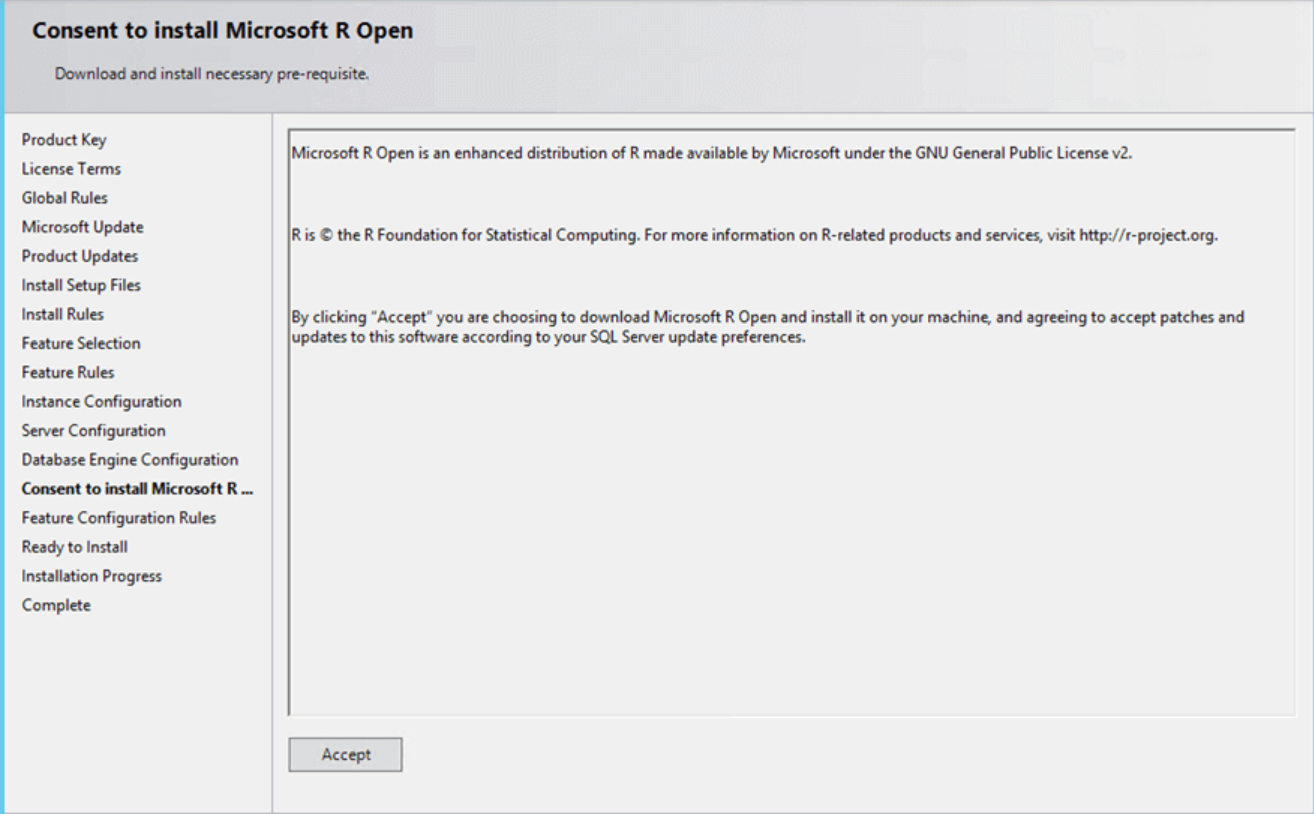Select Product Key in the sidebar
1314x814 pixels.
(x=63, y=140)
